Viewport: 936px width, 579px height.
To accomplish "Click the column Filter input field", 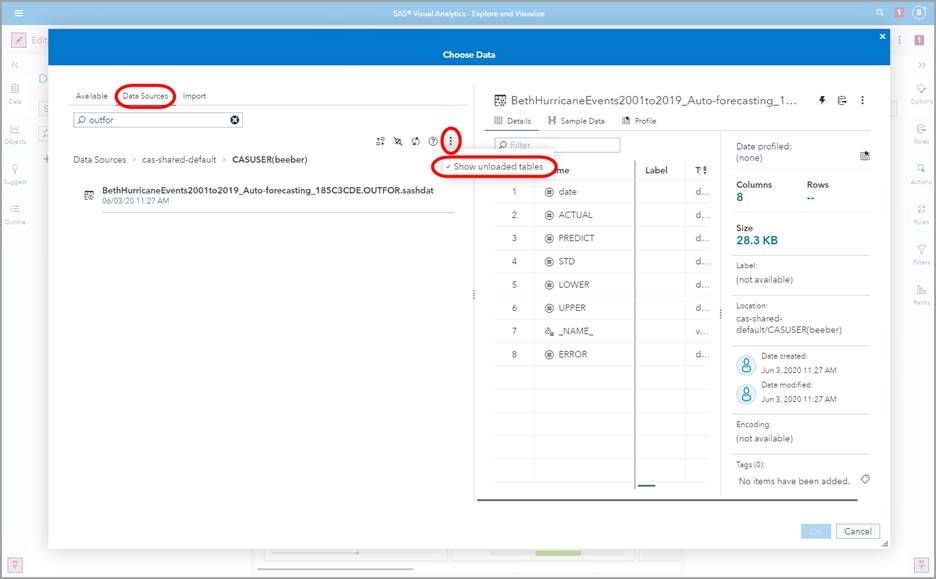I will coord(557,145).
